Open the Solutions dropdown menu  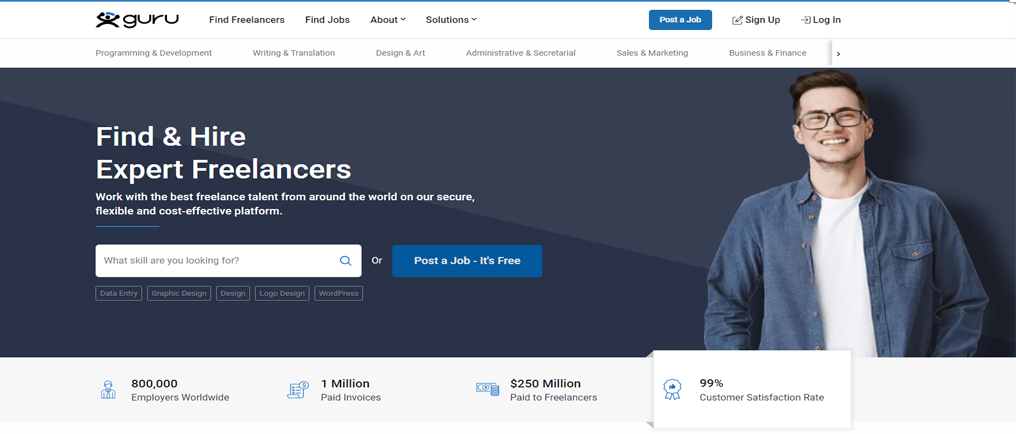click(x=451, y=20)
